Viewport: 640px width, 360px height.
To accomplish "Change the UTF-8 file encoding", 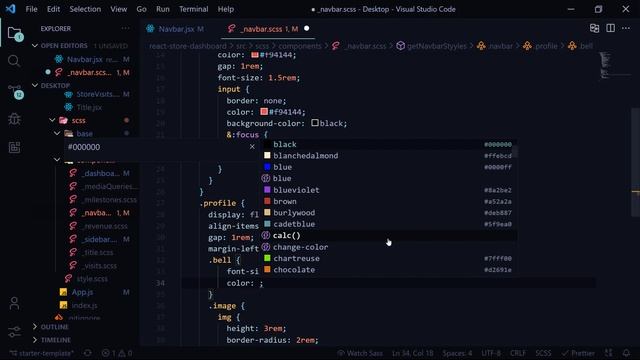I will pyautogui.click(x=491, y=353).
